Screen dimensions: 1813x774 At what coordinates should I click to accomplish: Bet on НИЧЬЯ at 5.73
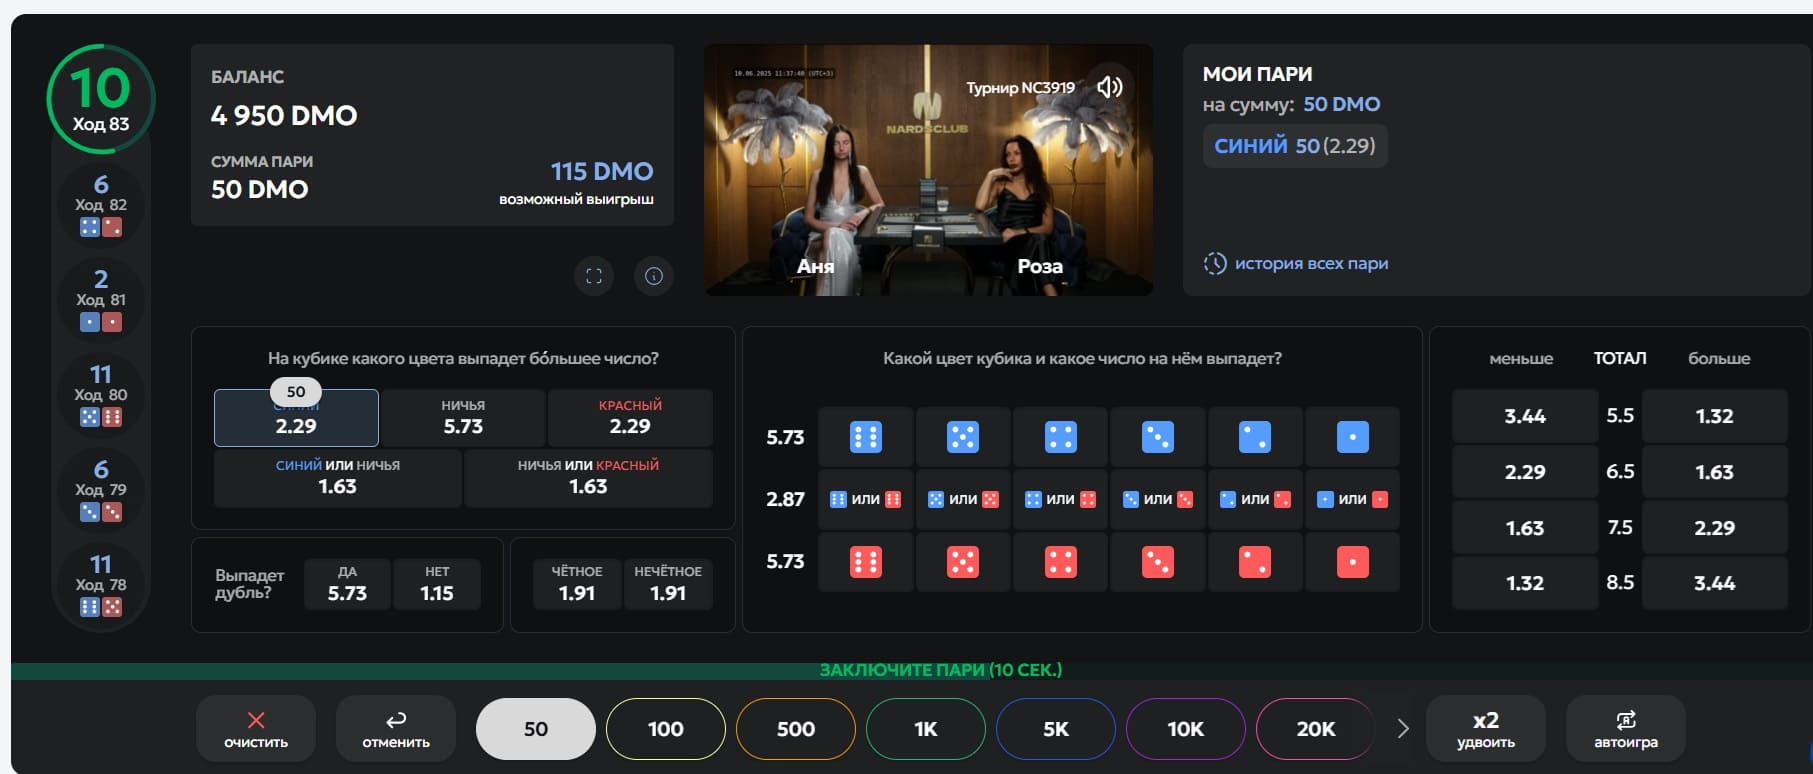click(x=463, y=417)
